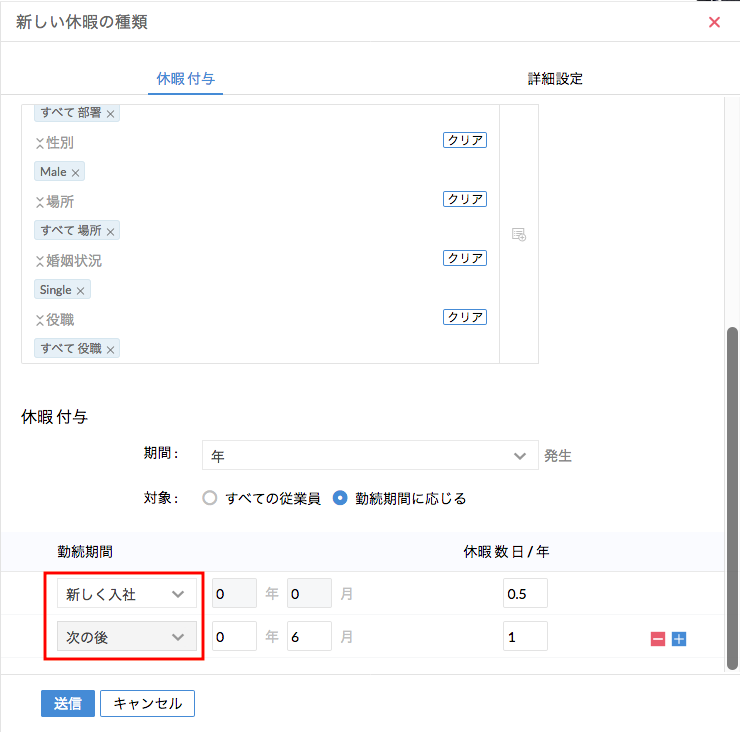Remove the すべて 部署 tag
Screen dimensions: 740x732
pos(110,114)
